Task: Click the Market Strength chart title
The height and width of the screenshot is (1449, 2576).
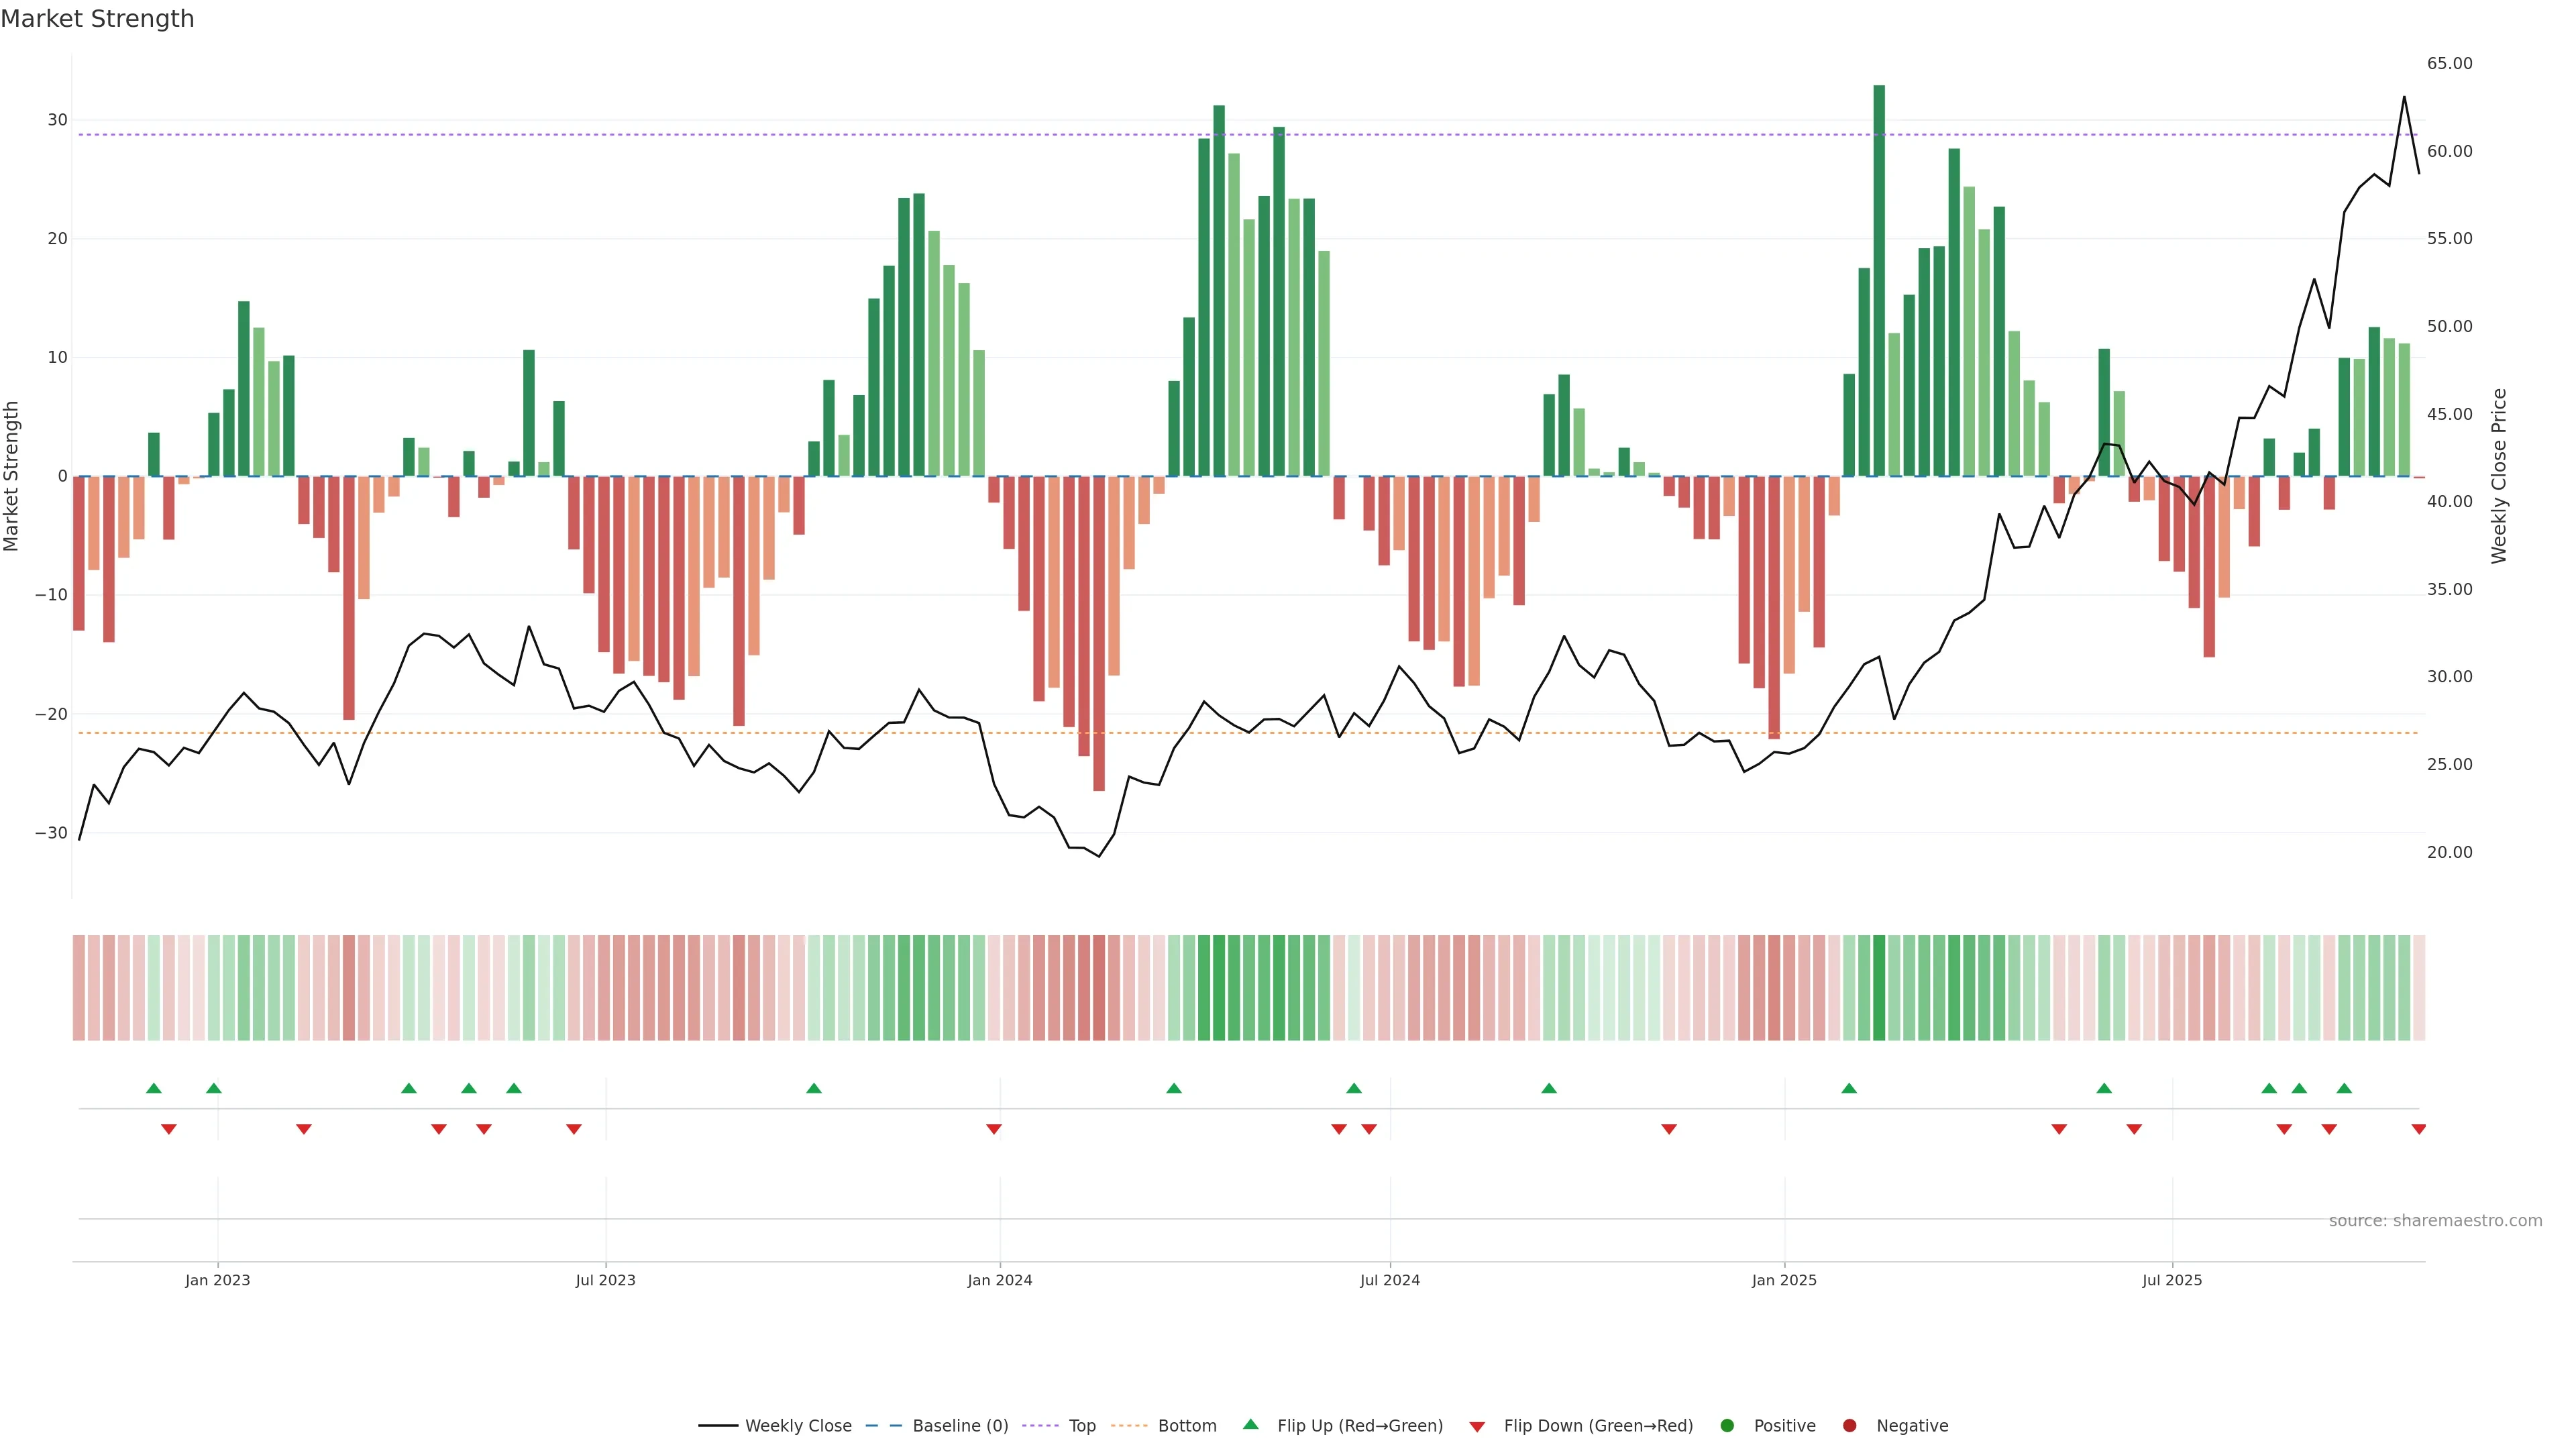Action: (x=97, y=19)
